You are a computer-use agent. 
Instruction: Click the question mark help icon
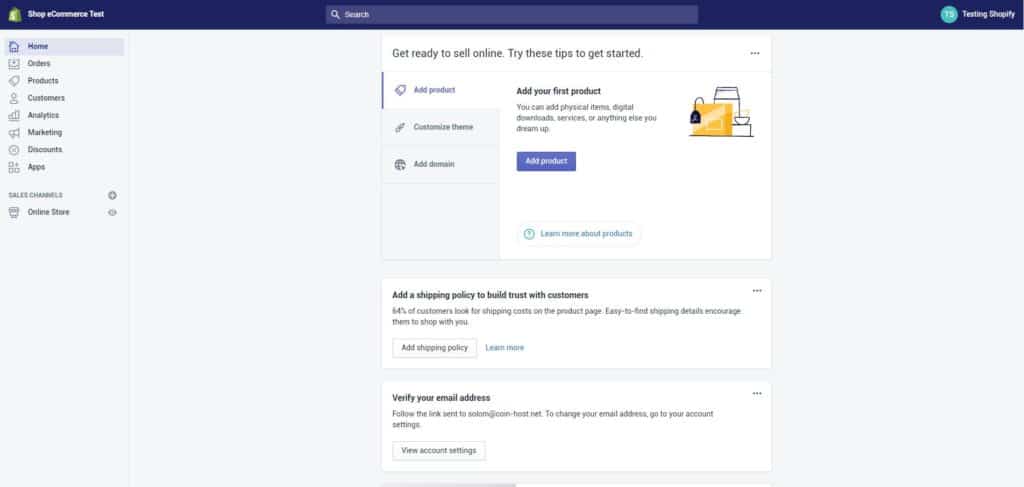529,234
